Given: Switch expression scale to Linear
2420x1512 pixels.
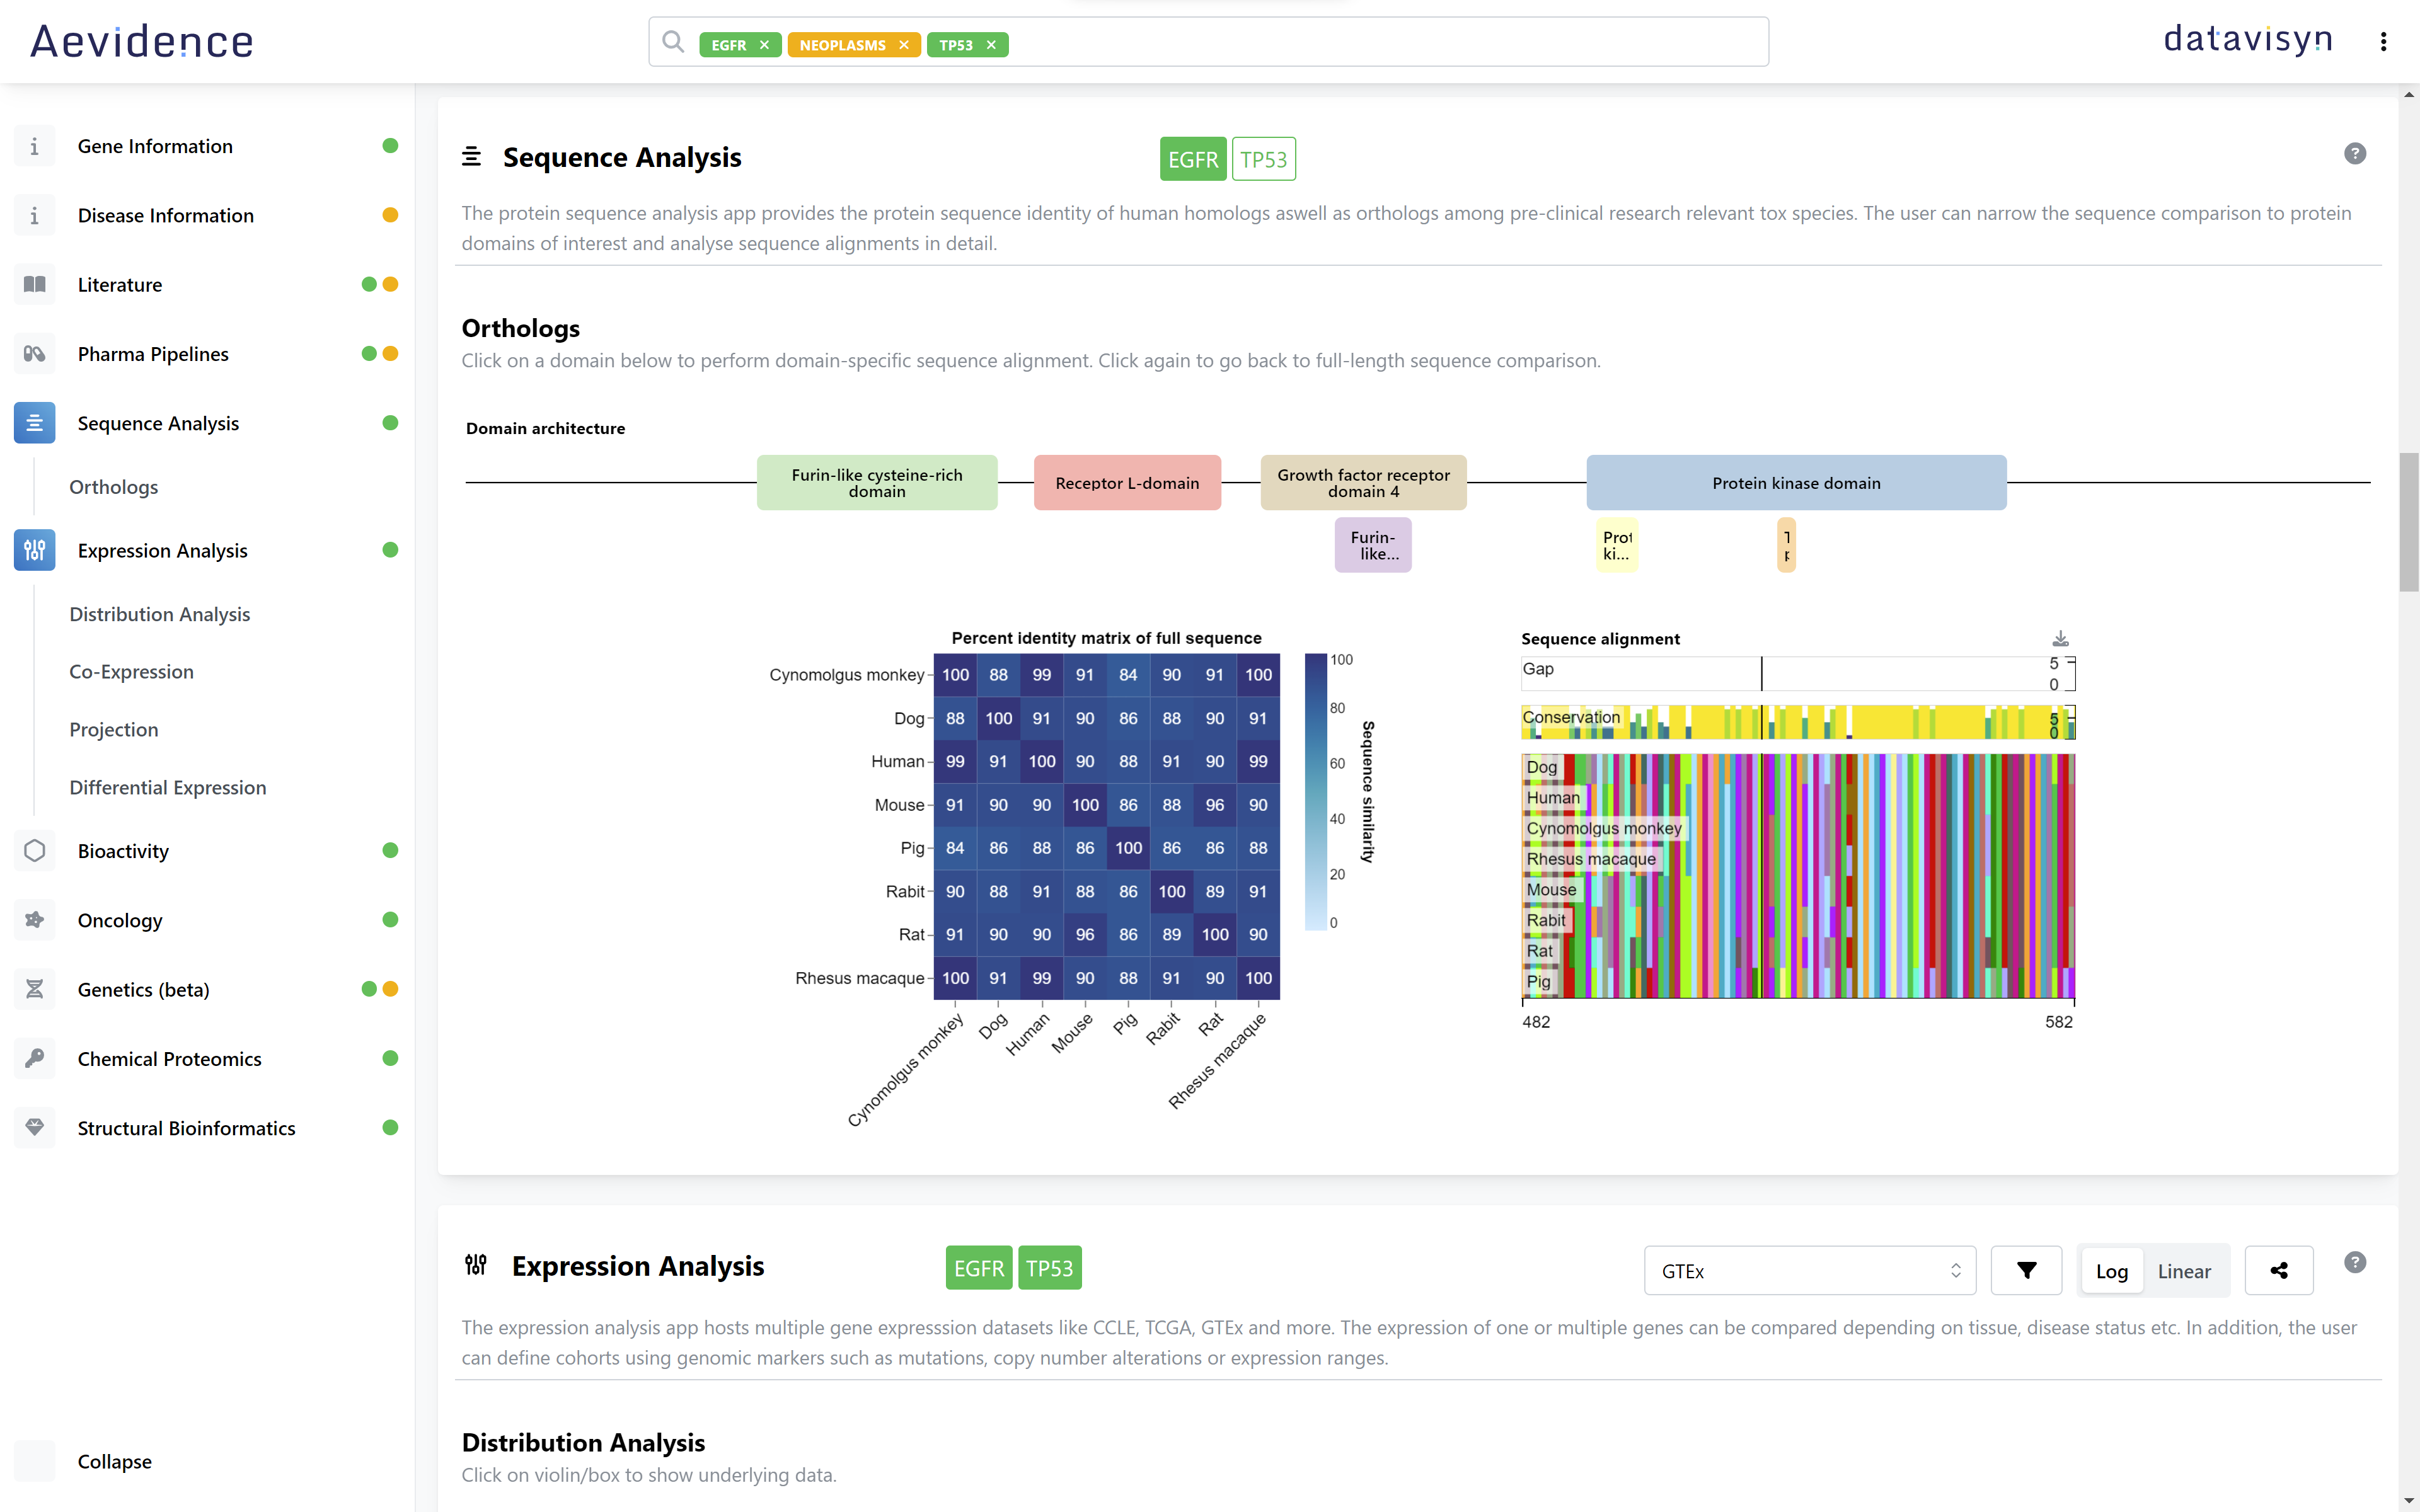Looking at the screenshot, I should click(x=2184, y=1271).
